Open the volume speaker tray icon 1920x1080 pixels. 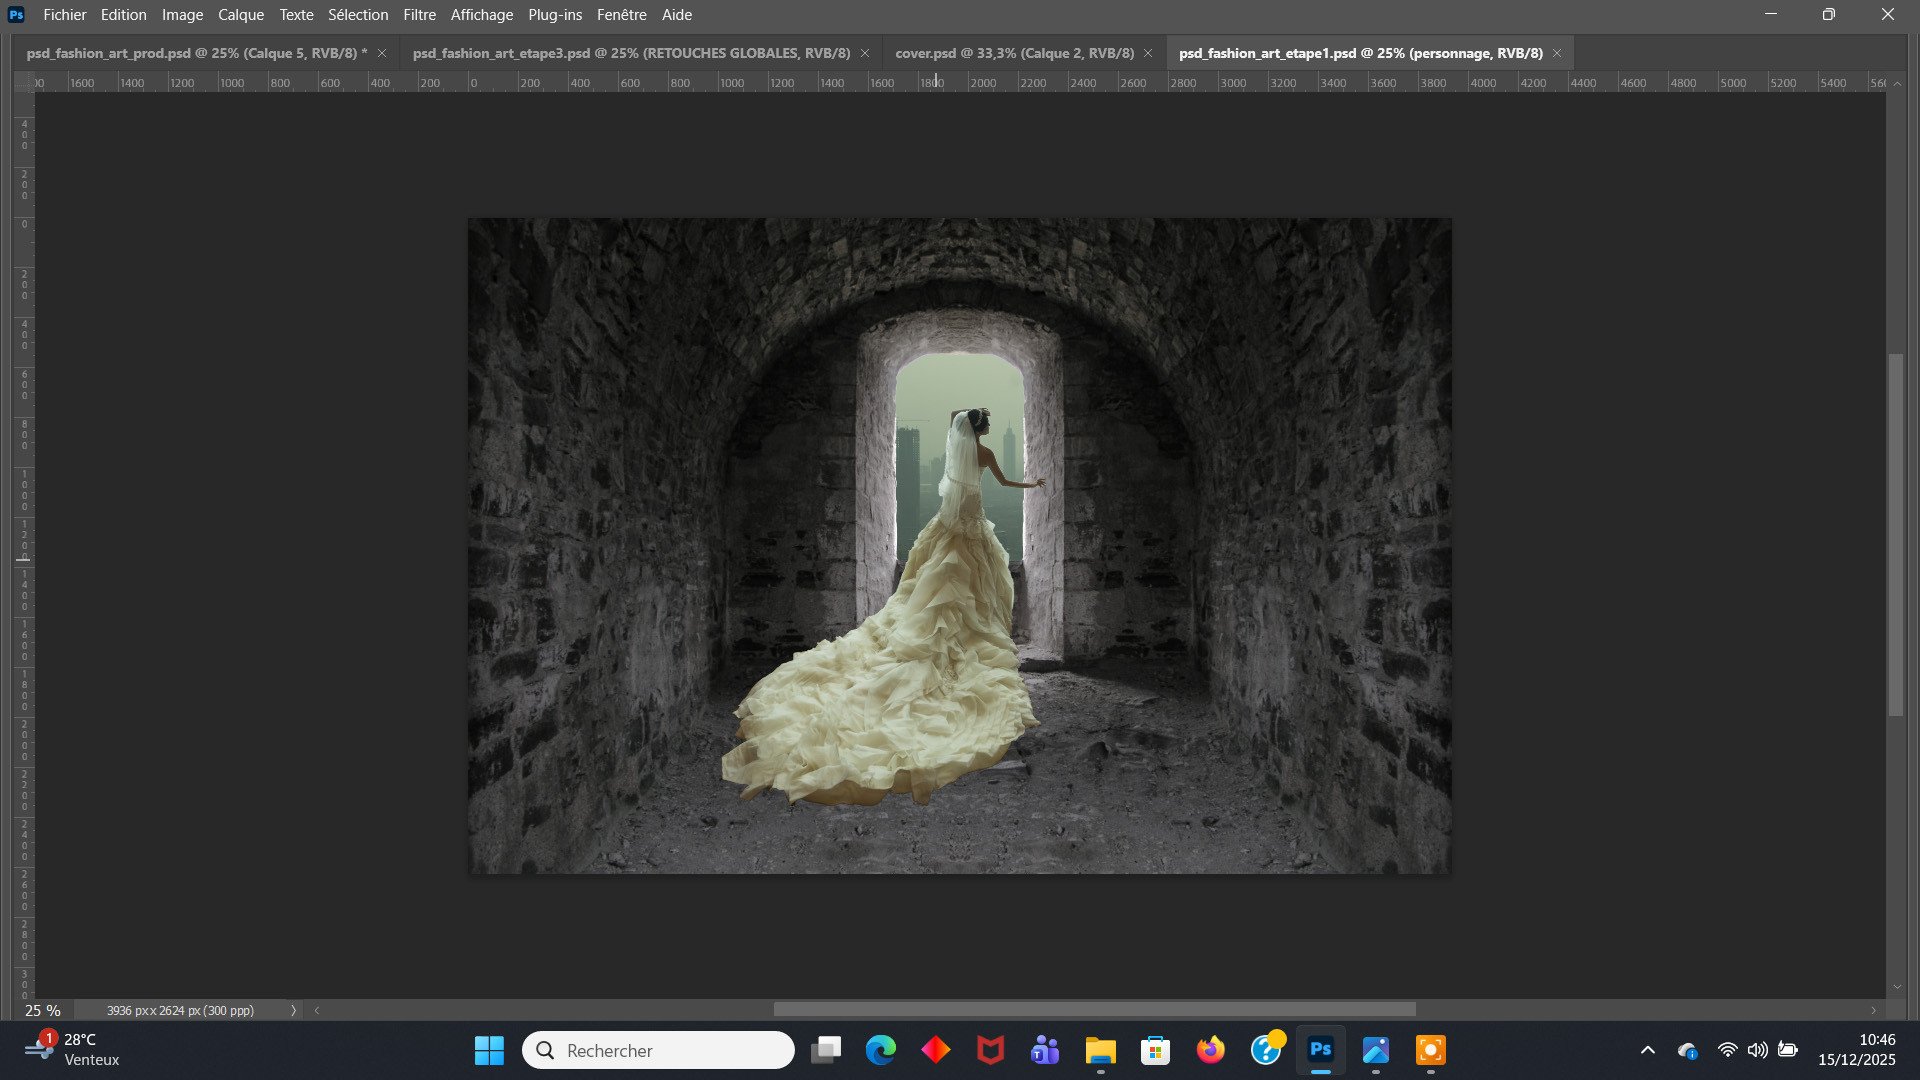coord(1757,1050)
